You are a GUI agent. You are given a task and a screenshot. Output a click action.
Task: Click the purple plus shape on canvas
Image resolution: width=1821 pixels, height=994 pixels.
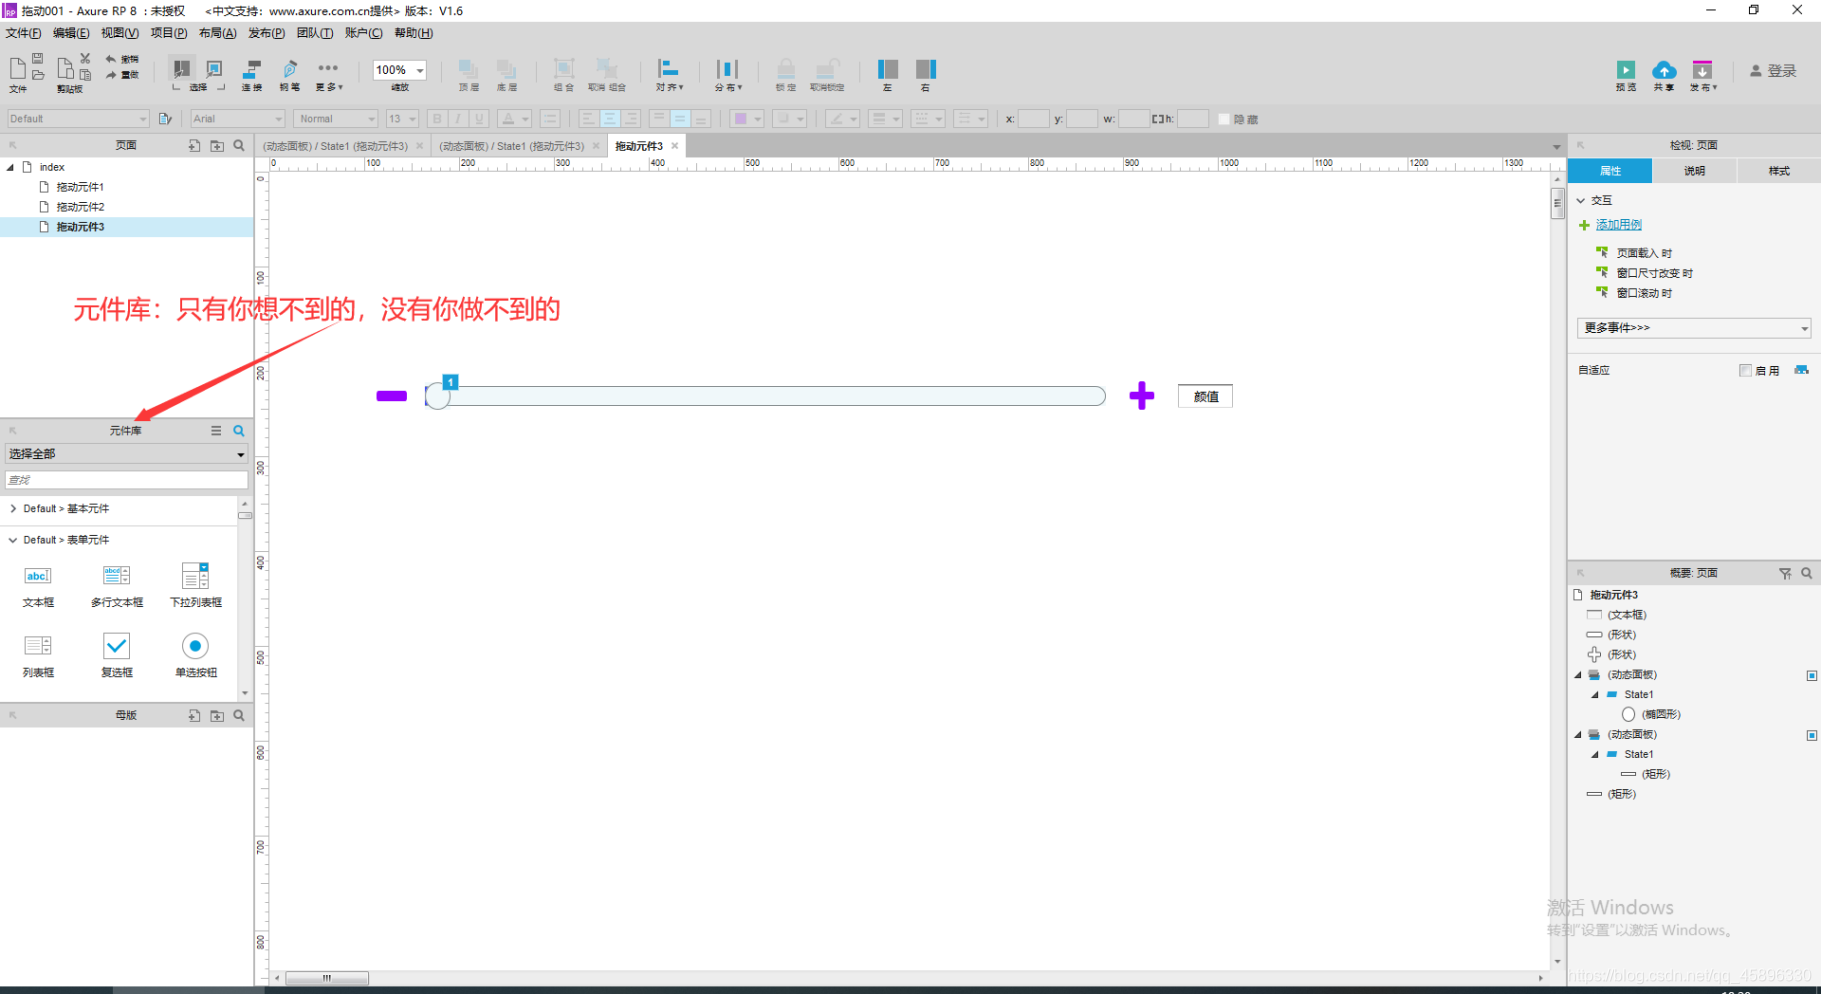[x=1142, y=396]
